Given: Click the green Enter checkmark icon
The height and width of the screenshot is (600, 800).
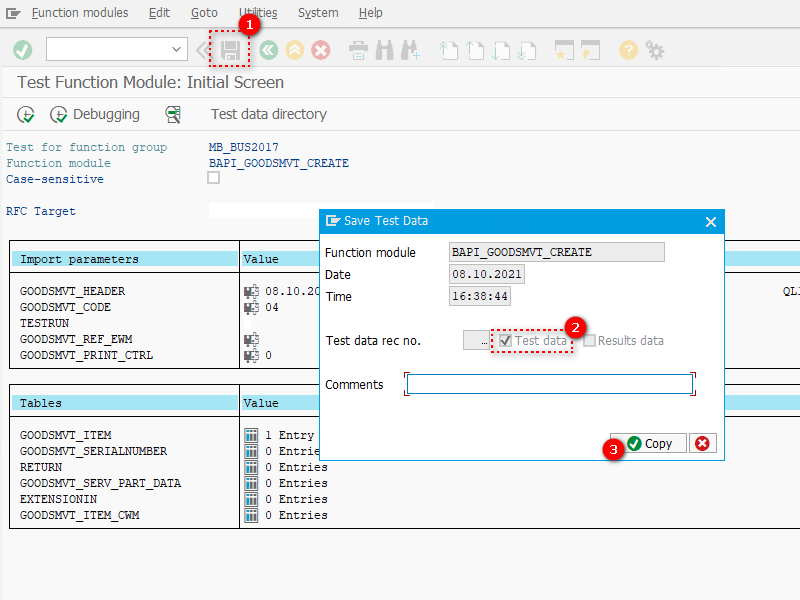Looking at the screenshot, I should [x=22, y=49].
